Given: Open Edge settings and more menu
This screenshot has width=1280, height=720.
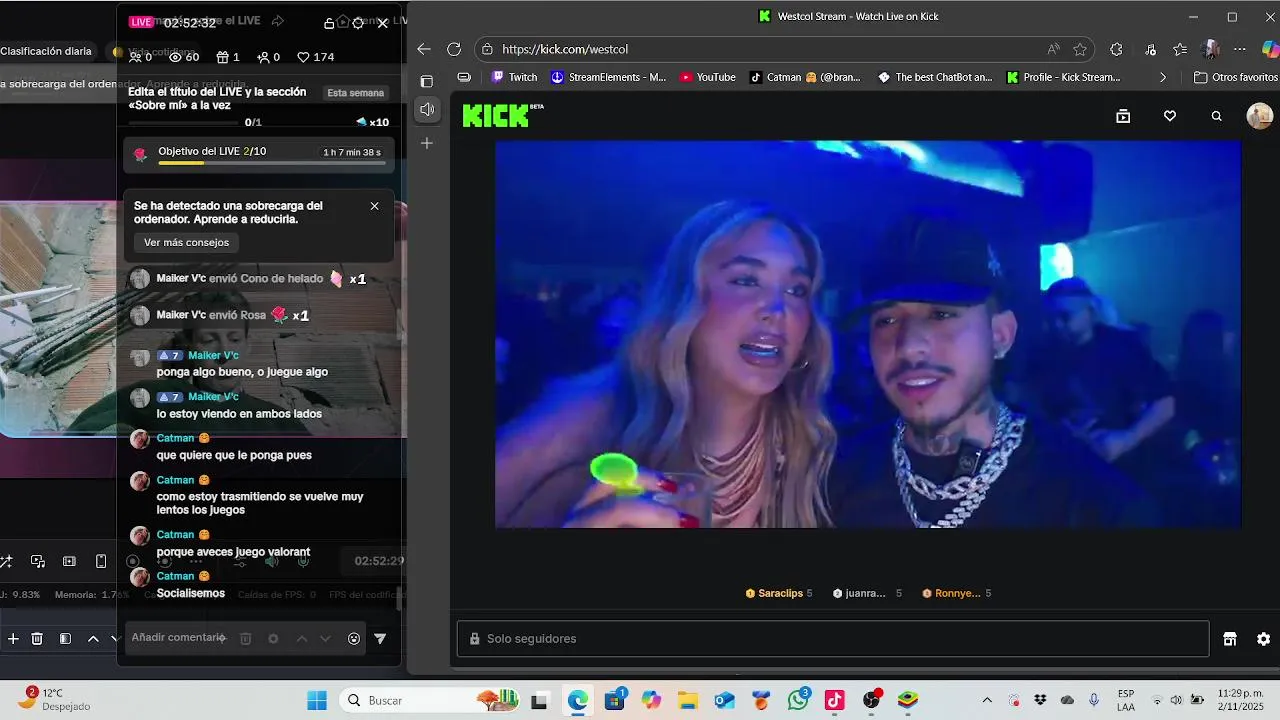Looking at the screenshot, I should pos(1240,49).
